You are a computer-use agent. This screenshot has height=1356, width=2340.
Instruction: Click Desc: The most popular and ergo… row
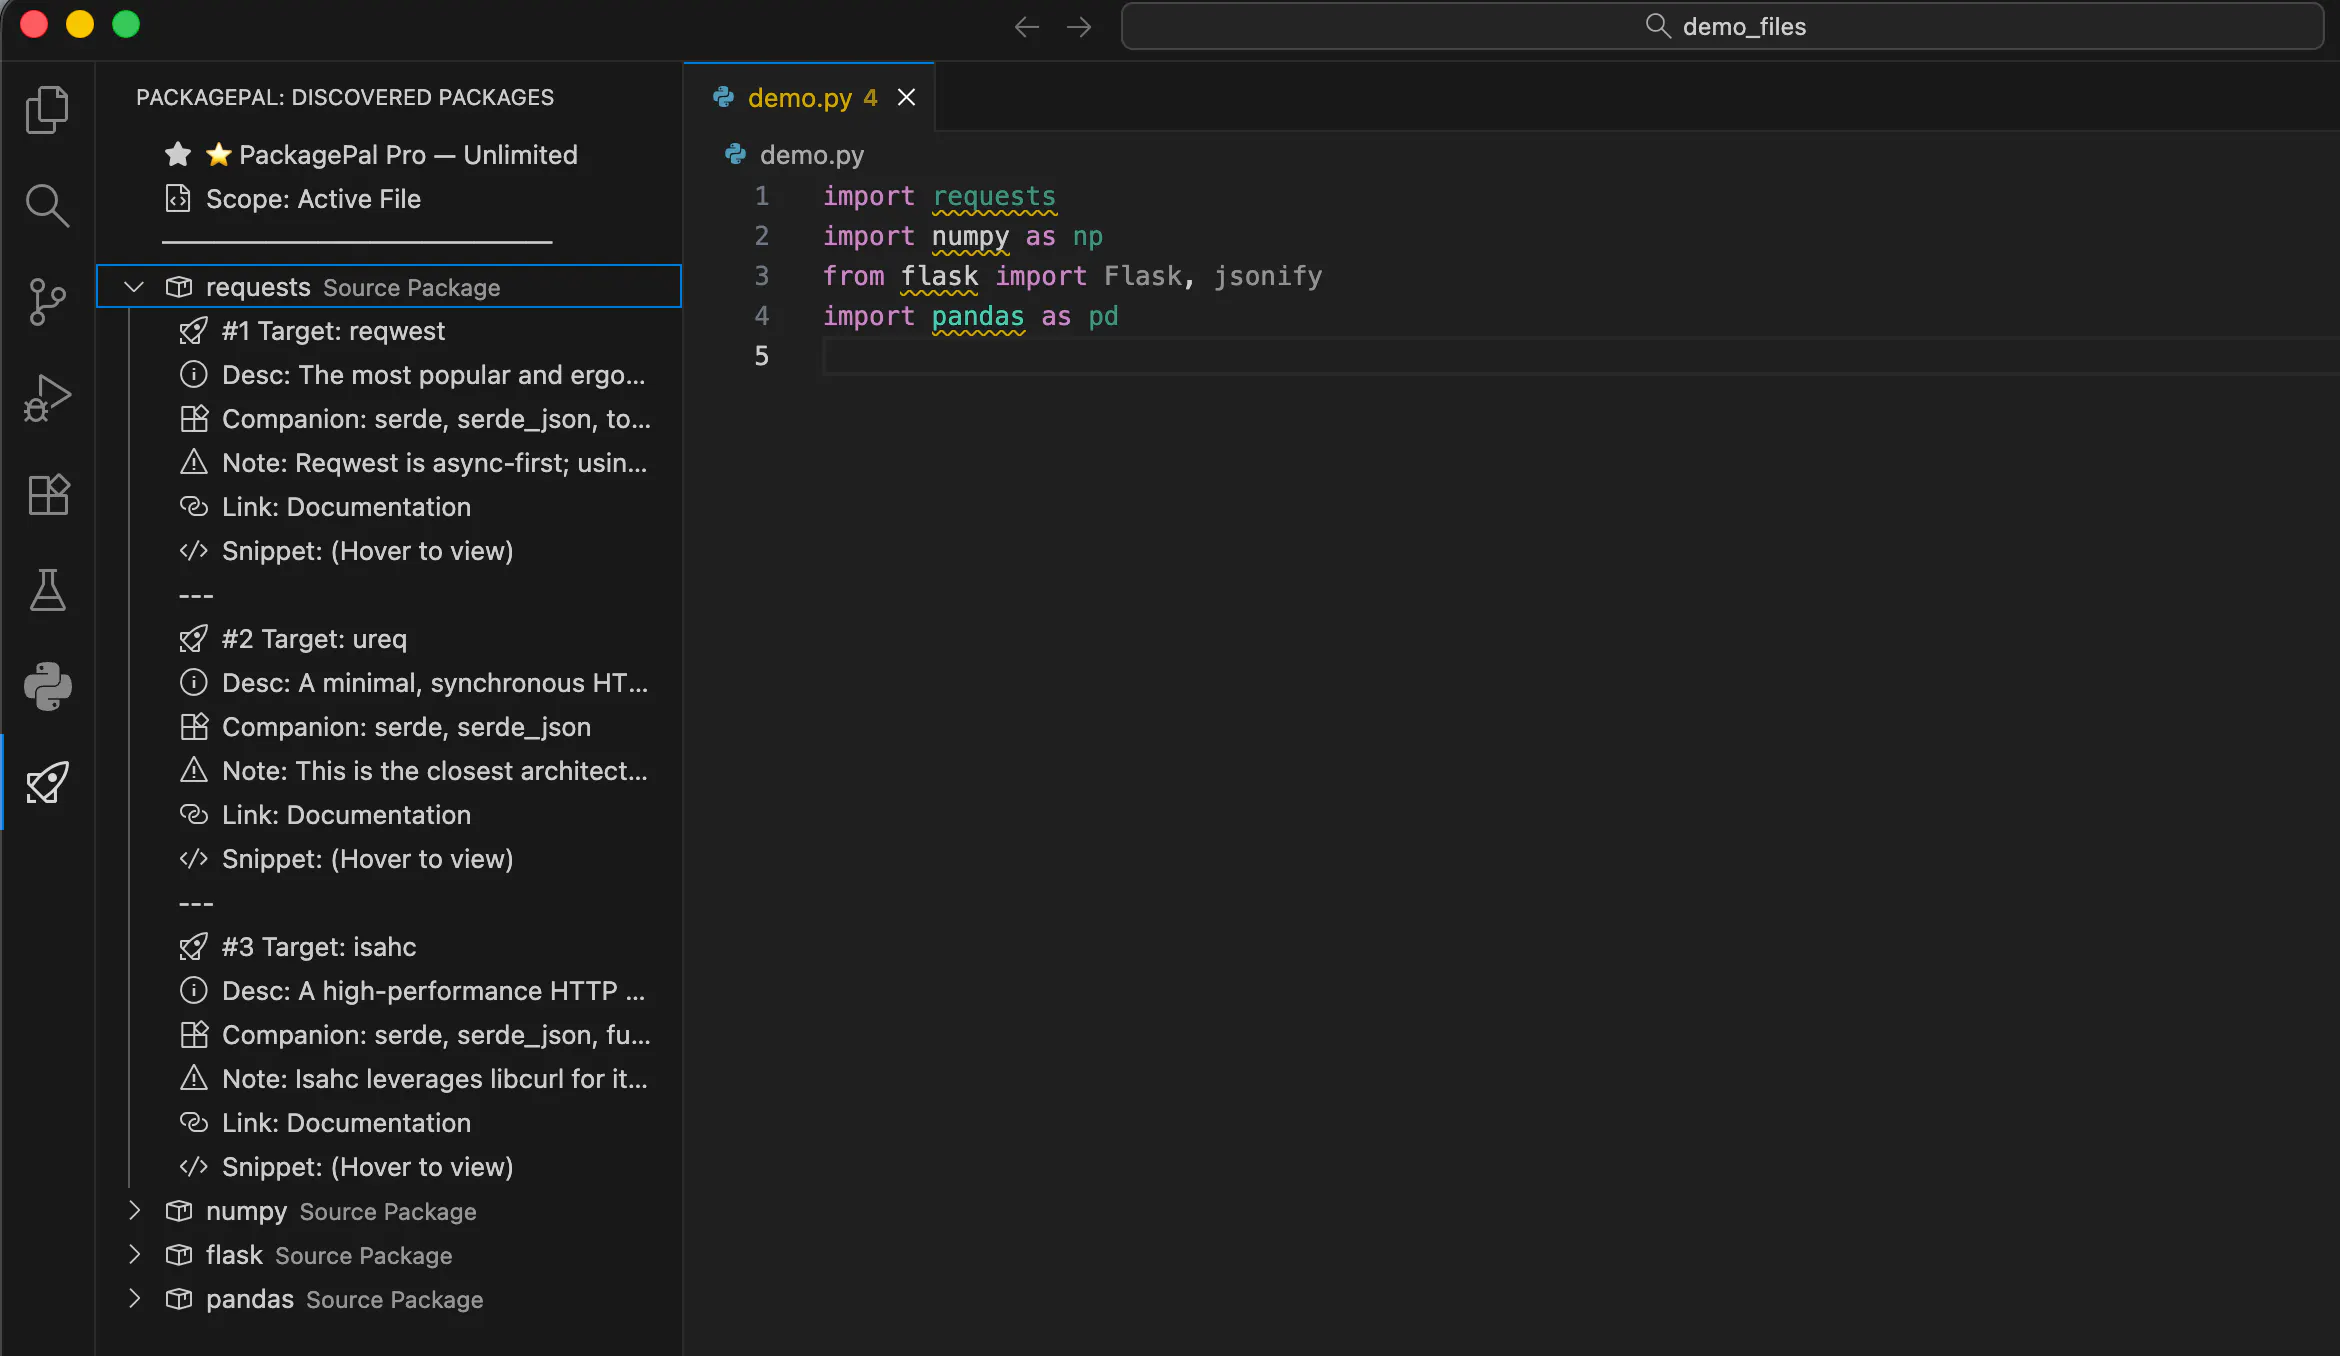coord(390,375)
